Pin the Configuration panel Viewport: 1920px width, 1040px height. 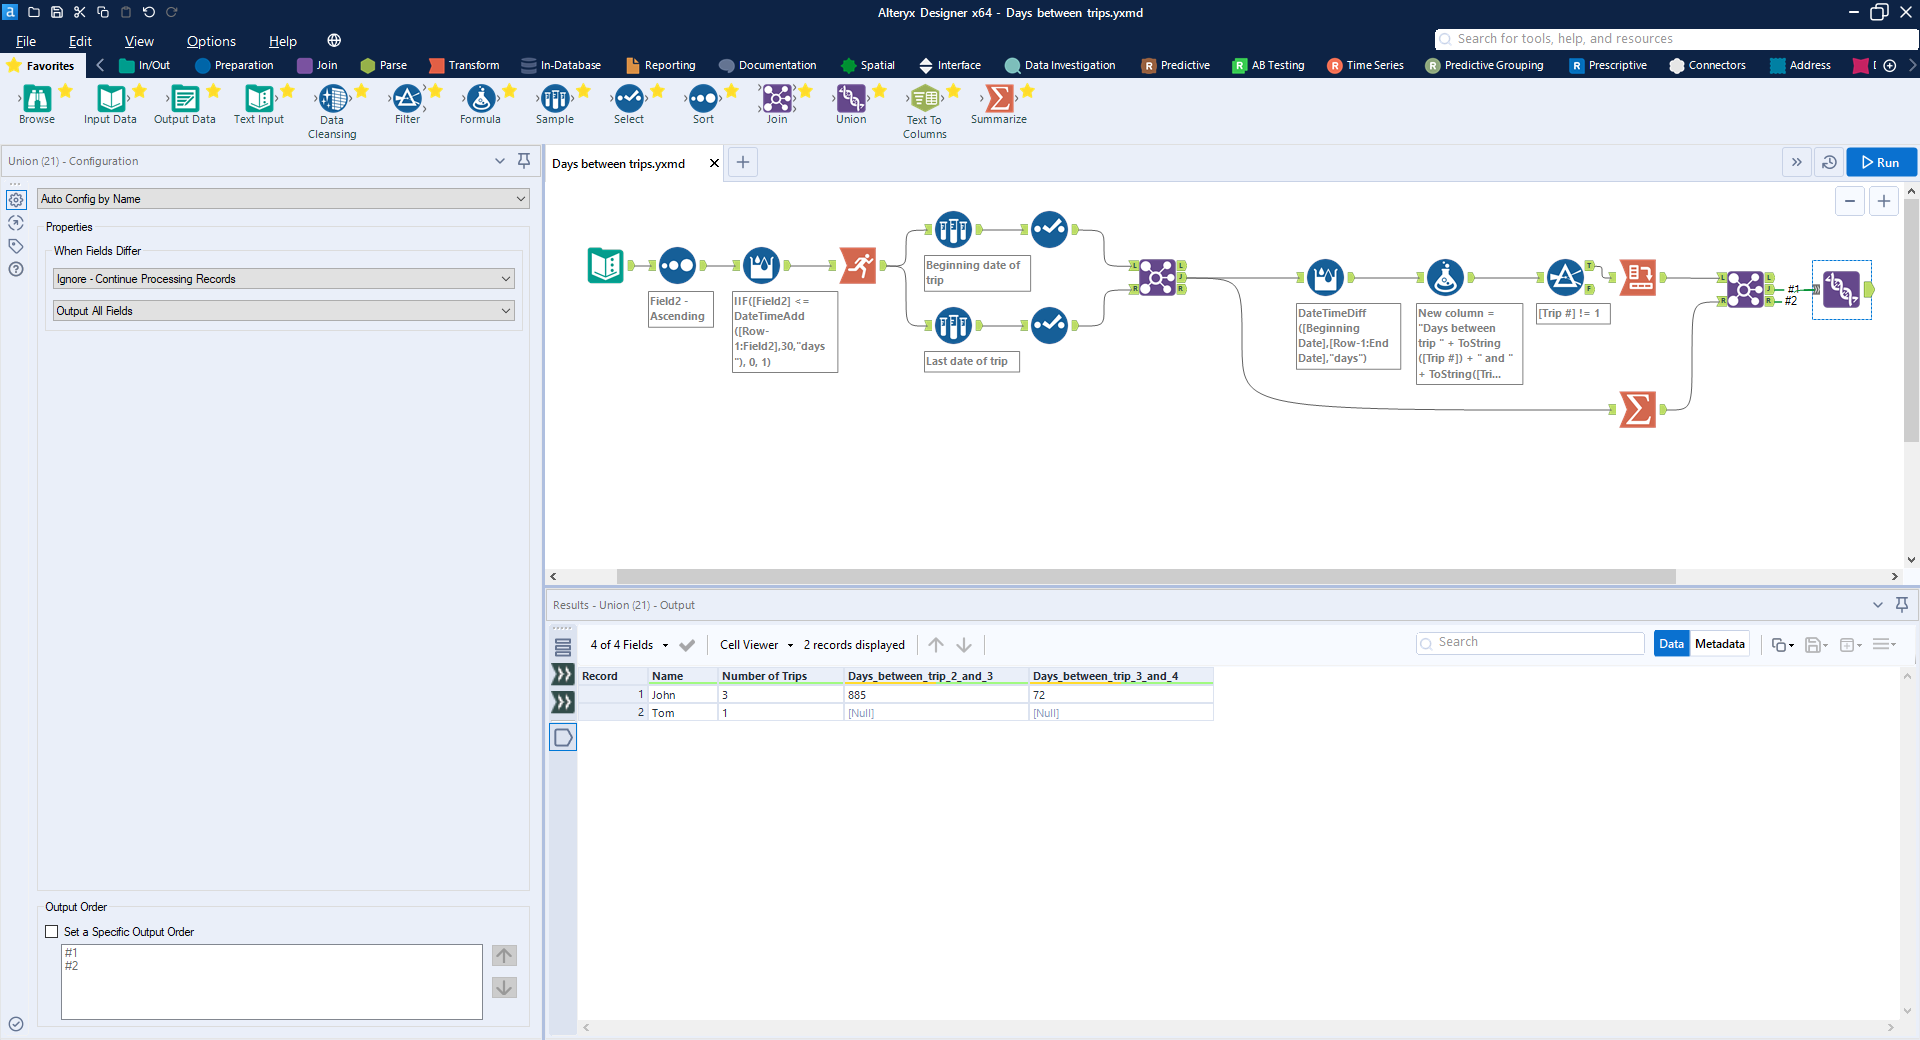point(523,161)
